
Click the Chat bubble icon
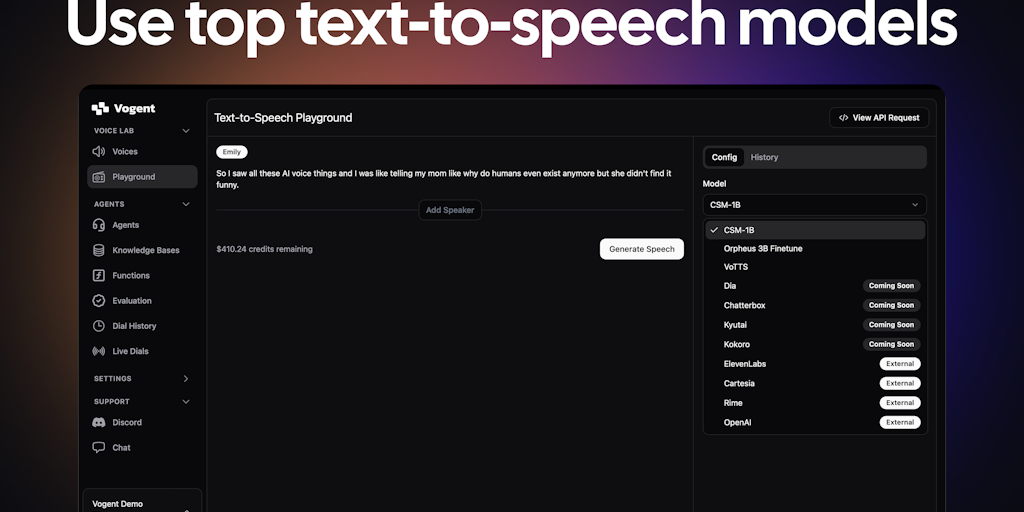[x=98, y=447]
